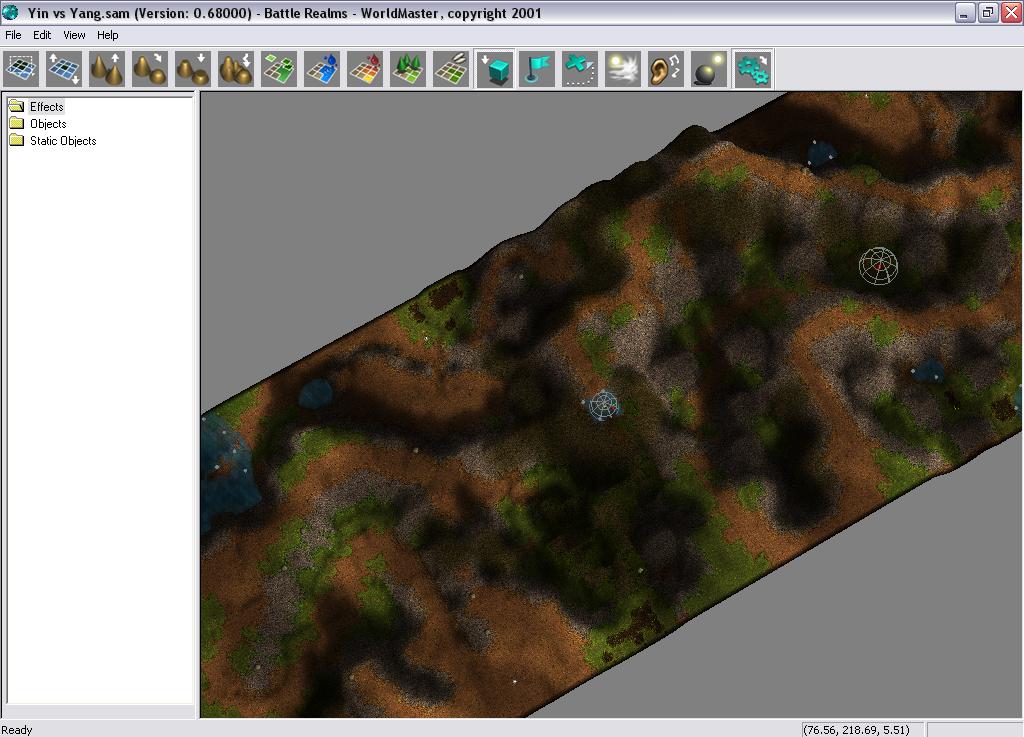Select the rice seed tile tool
This screenshot has width=1024, height=737.
click(x=452, y=69)
